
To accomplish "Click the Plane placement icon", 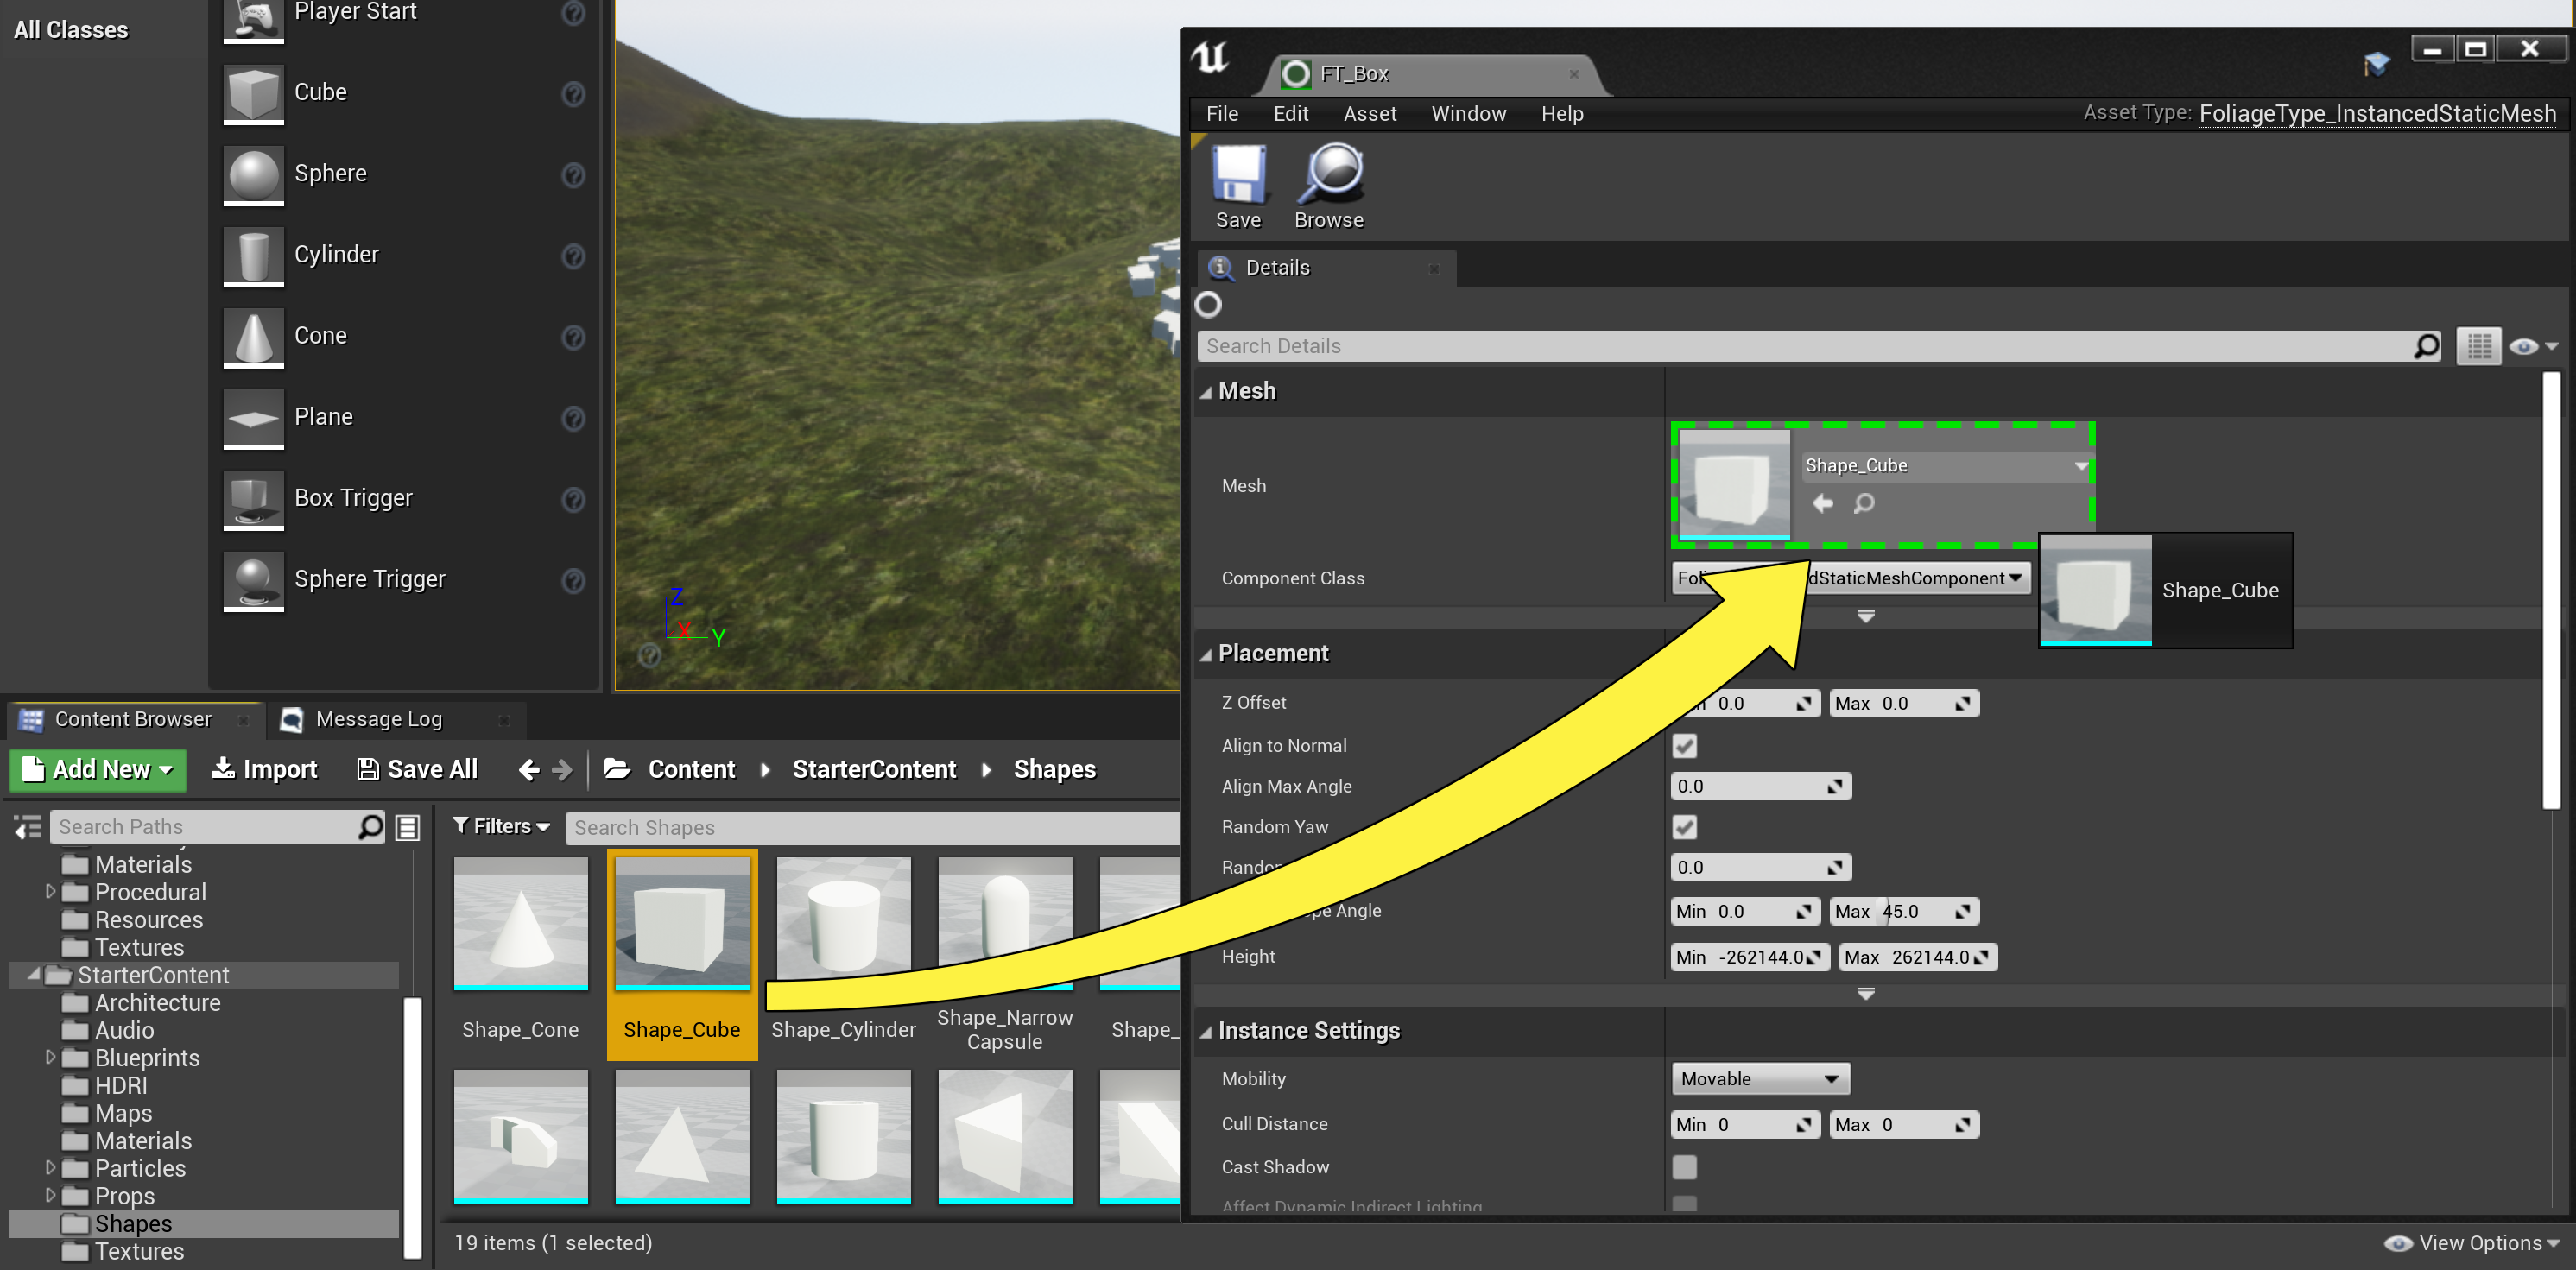I will click(x=253, y=418).
